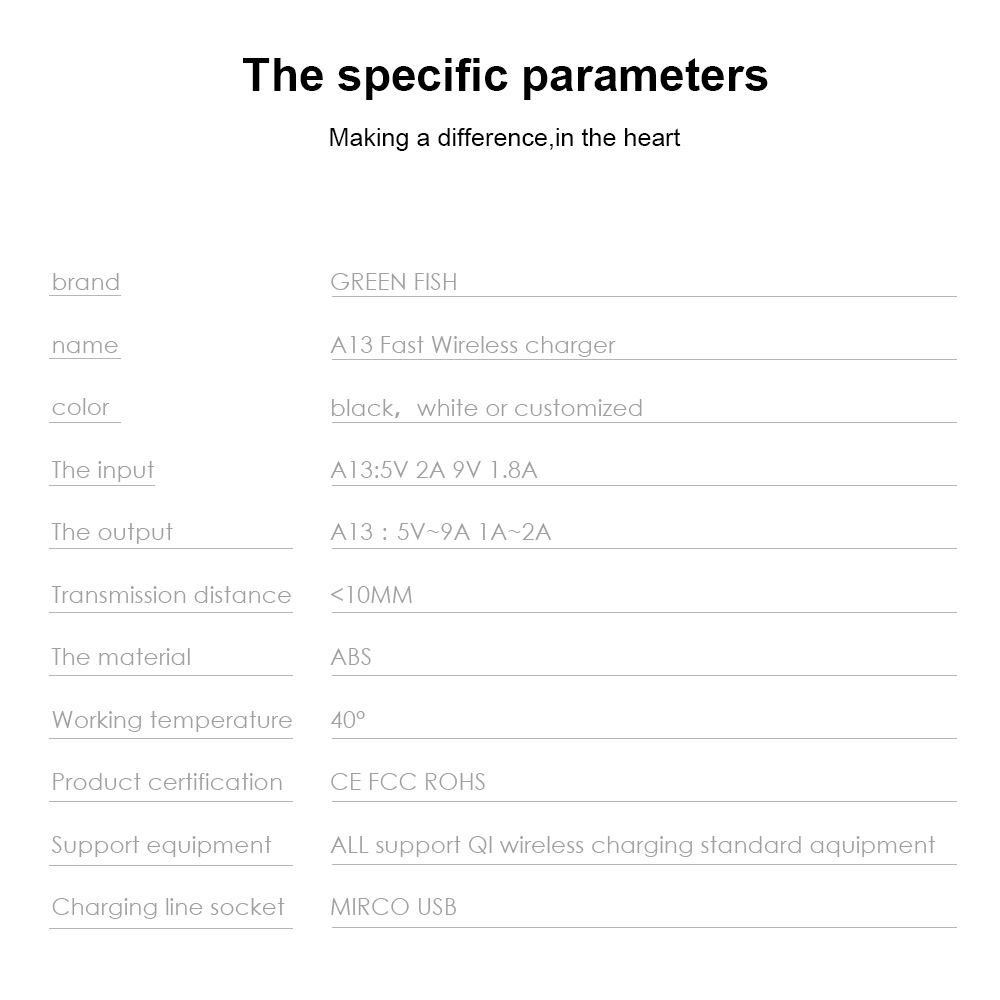Select the "Working temperature" label

[x=172, y=720]
